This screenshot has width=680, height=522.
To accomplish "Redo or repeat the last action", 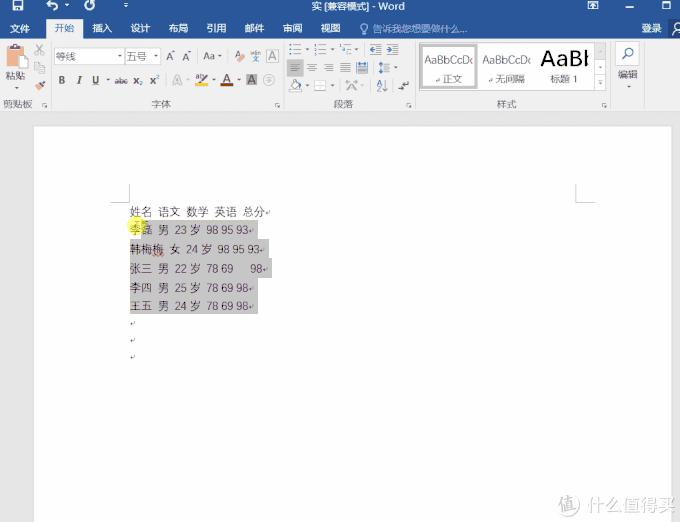I will click(x=89, y=6).
